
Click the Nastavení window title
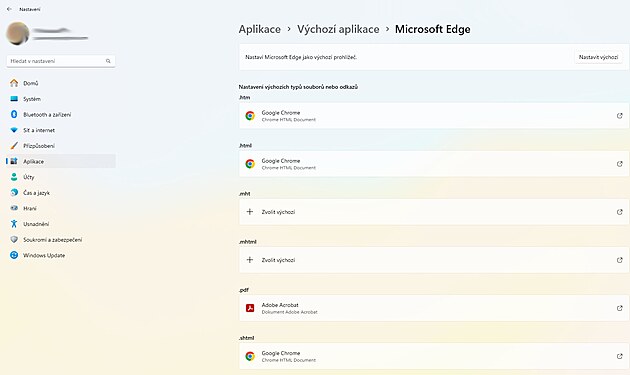[30, 9]
